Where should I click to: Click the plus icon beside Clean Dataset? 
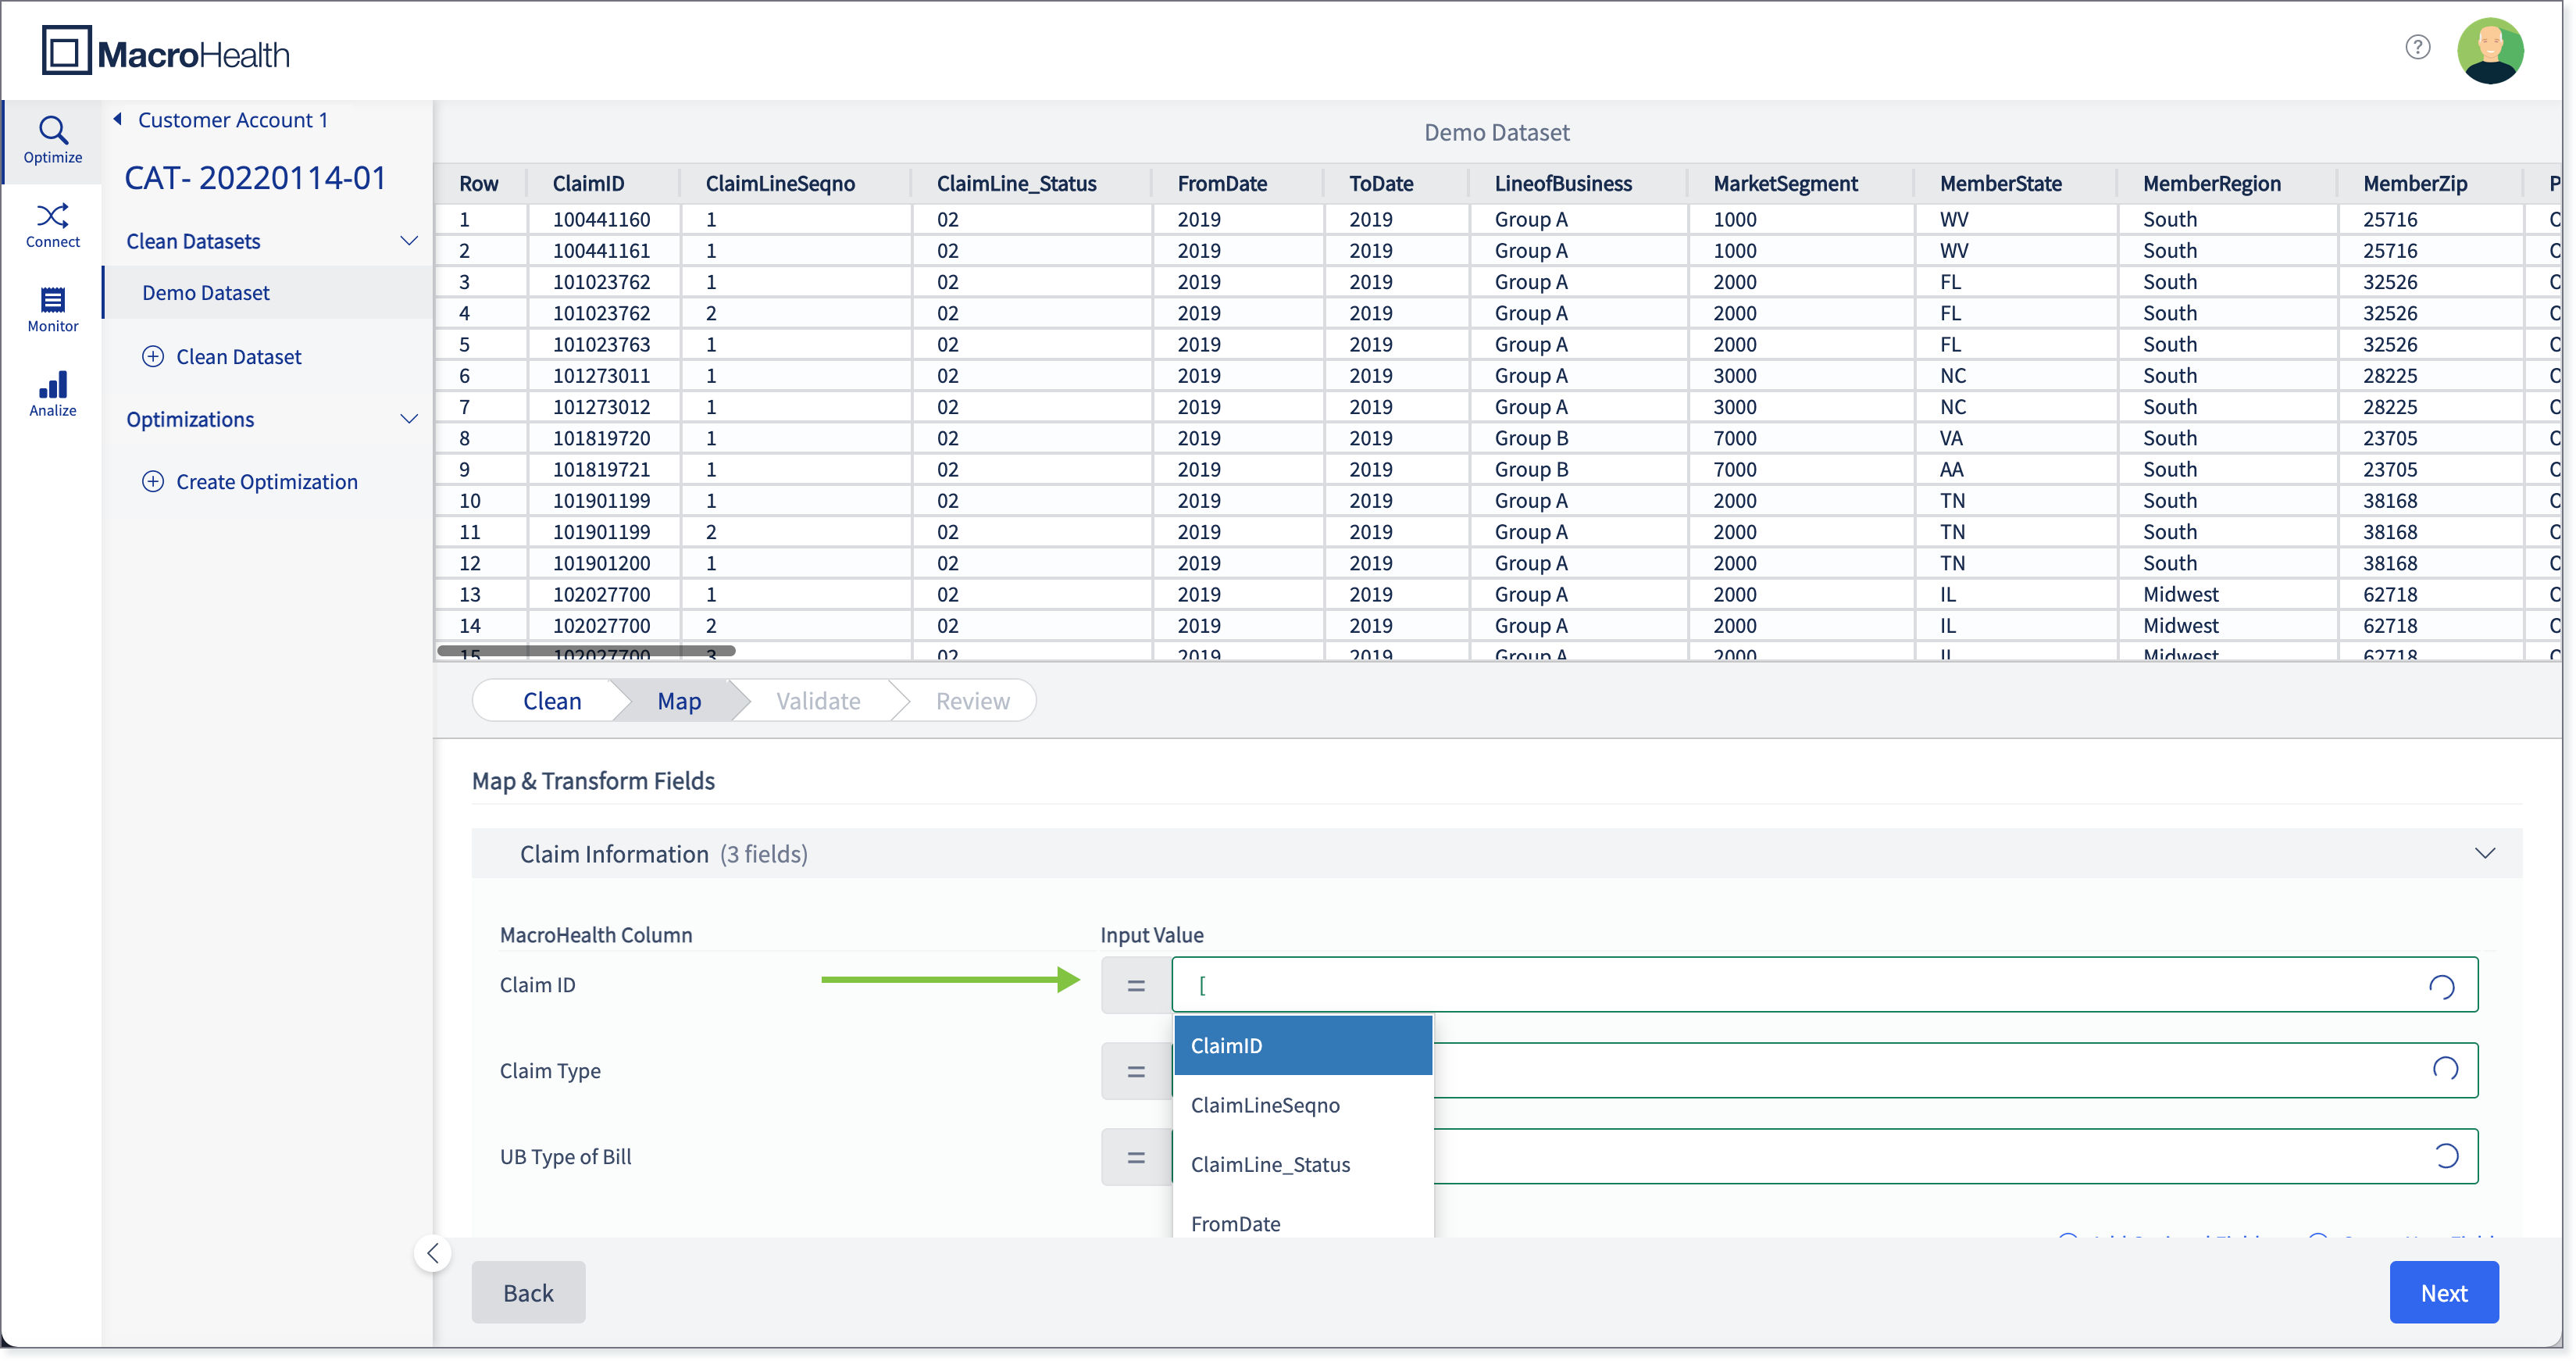153,356
